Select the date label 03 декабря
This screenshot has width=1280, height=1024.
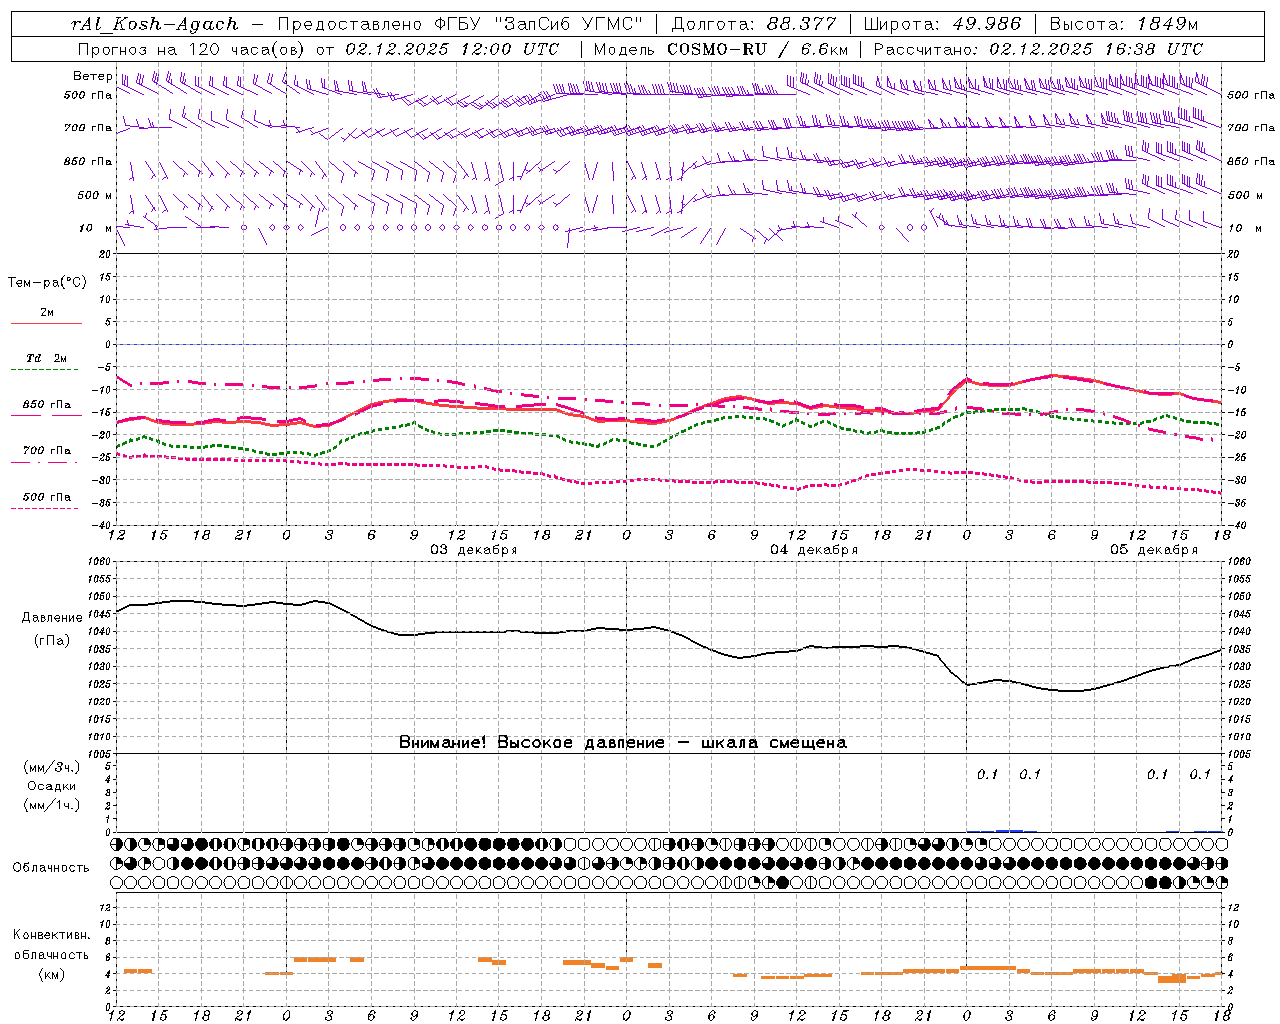tap(474, 550)
